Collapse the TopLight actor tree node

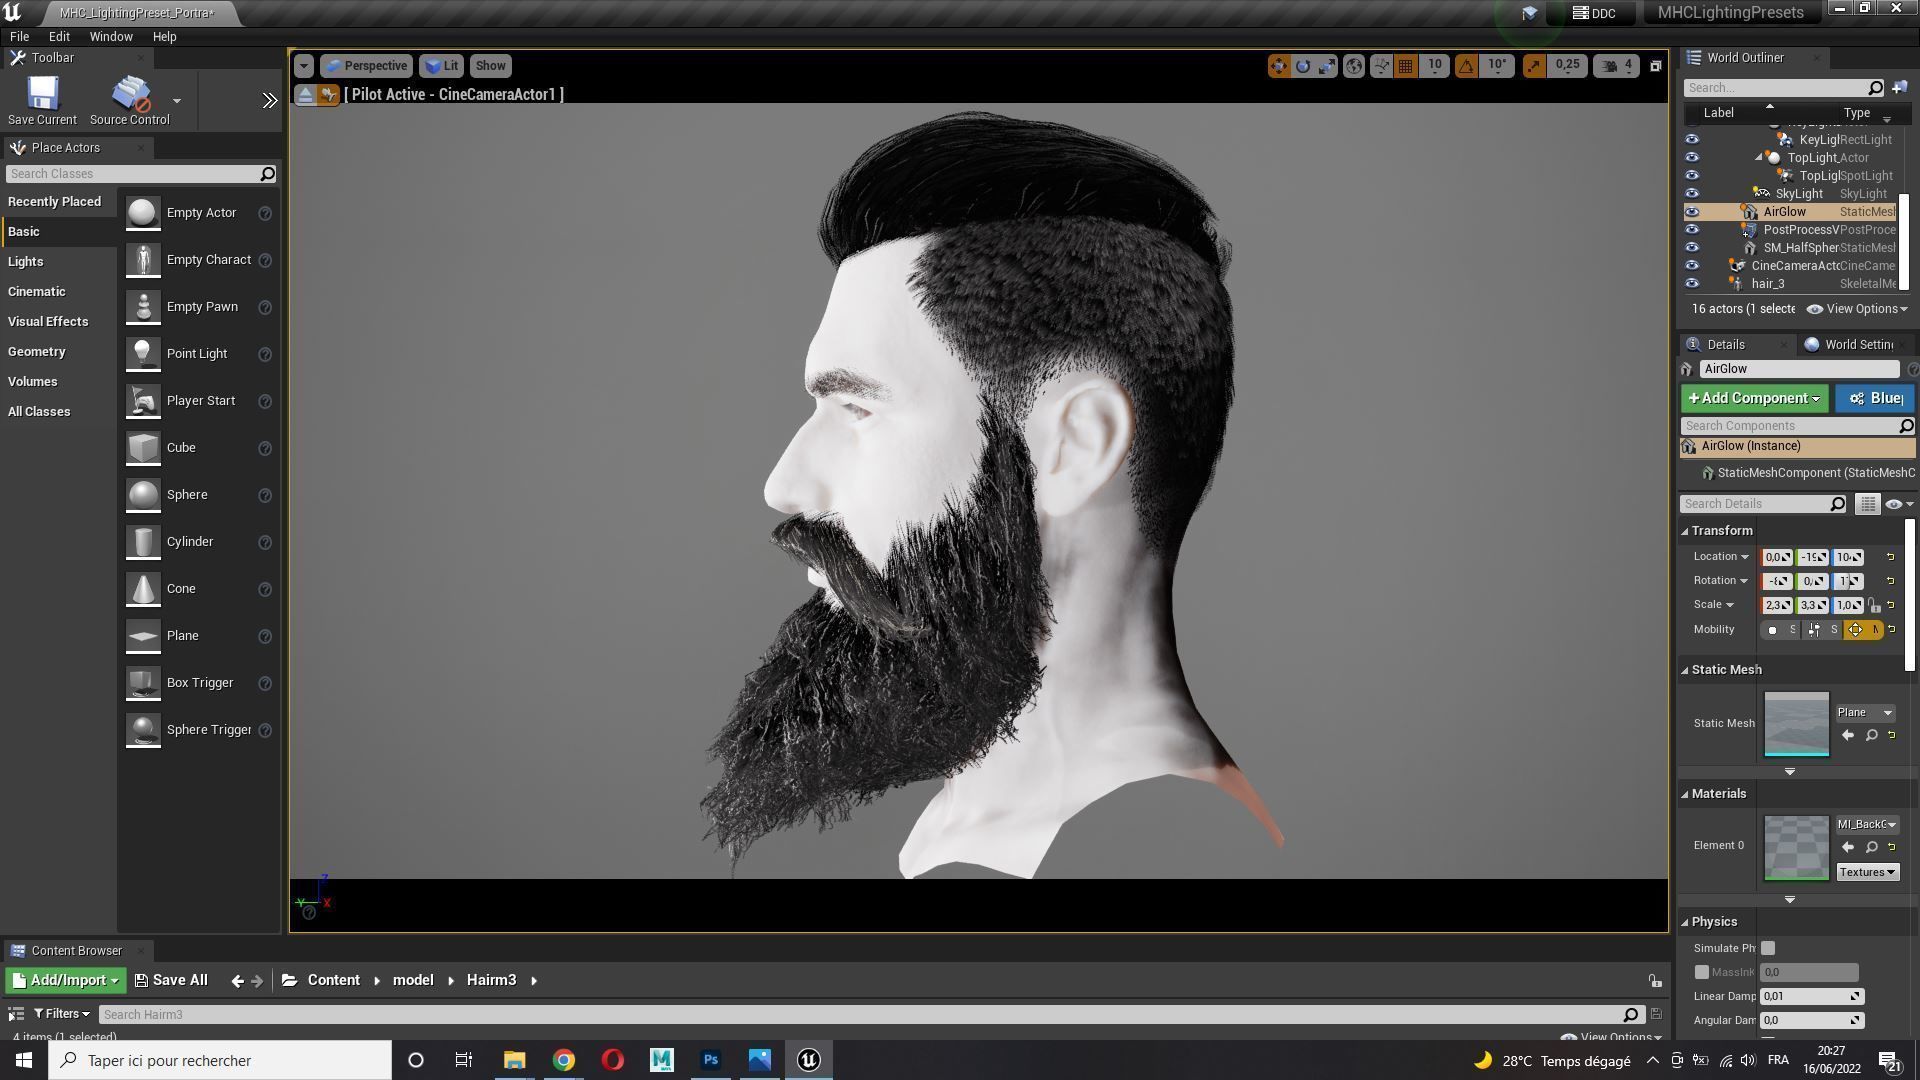[1758, 158]
